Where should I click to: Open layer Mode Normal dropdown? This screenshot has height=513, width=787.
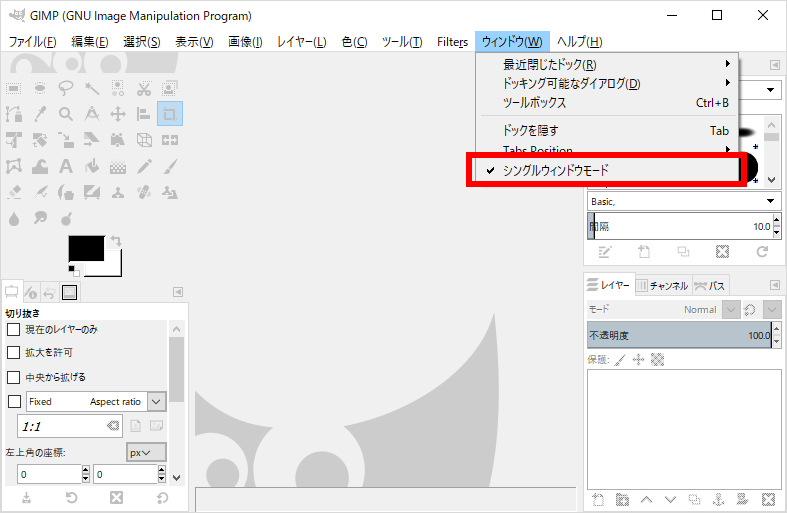(731, 310)
